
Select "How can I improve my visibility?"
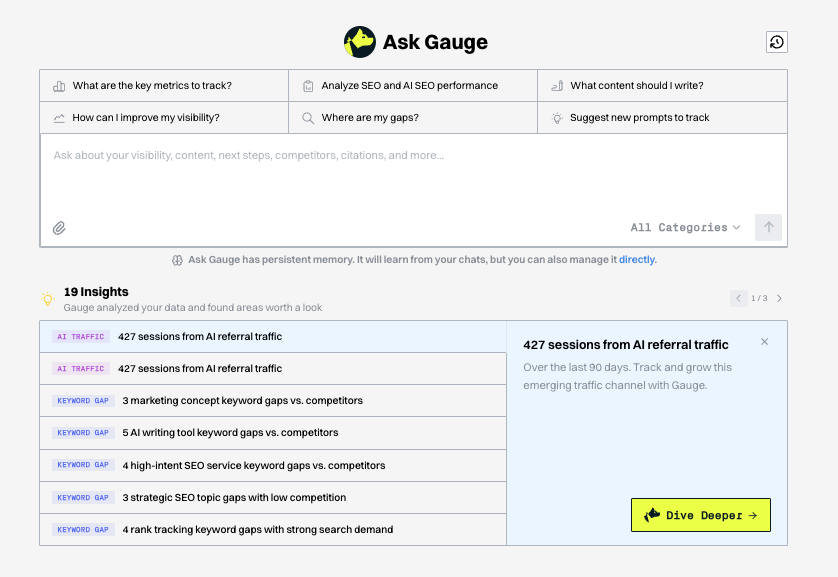[x=164, y=118]
